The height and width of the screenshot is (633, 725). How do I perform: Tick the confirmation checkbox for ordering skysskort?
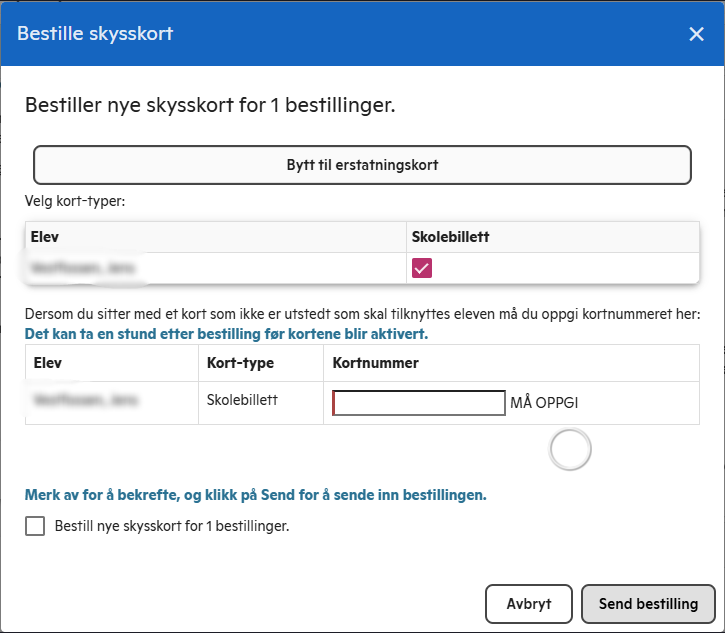click(35, 526)
